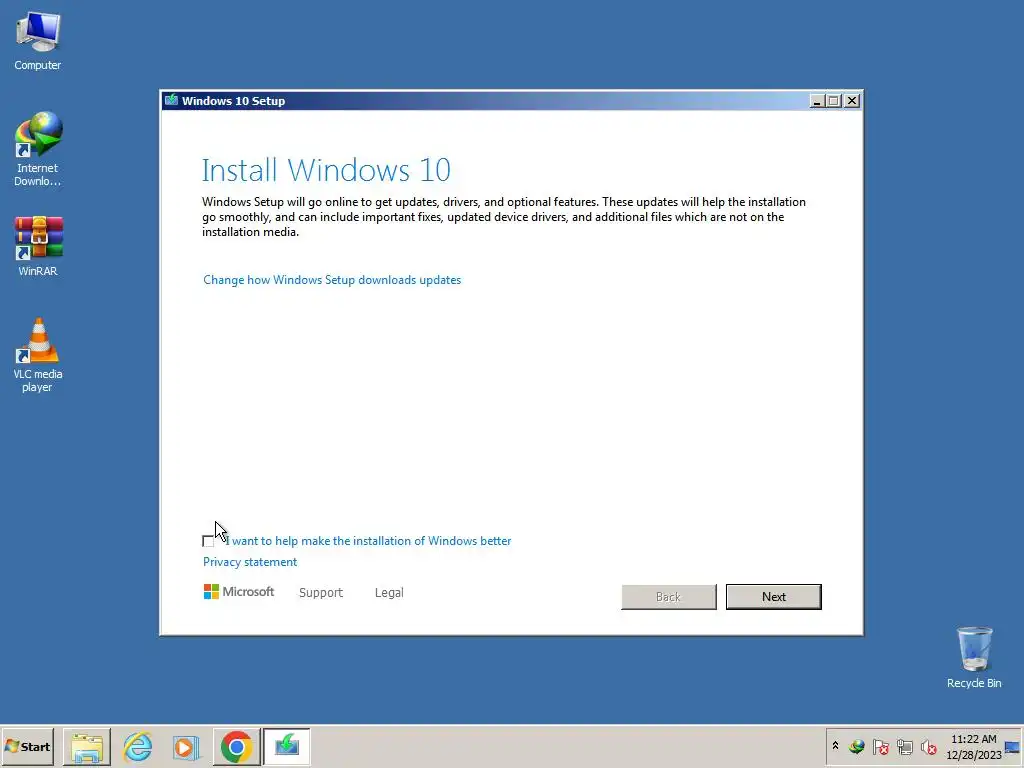Open the Computer desktop icon
The height and width of the screenshot is (768, 1024).
coord(37,41)
